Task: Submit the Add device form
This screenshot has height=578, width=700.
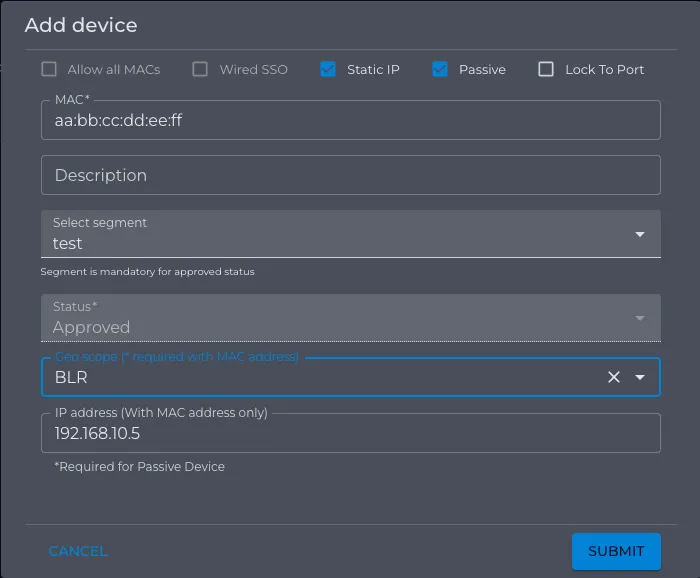Action: pyautogui.click(x=616, y=551)
